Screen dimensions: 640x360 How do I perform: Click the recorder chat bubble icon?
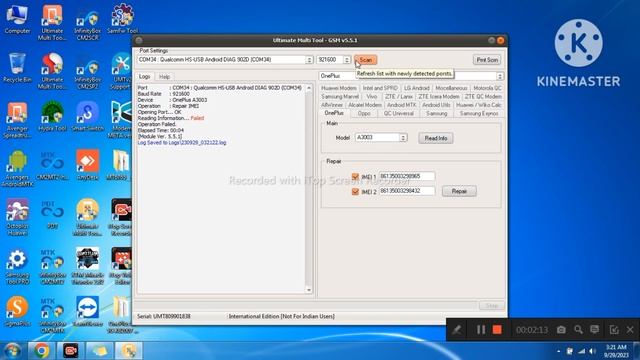pos(594,329)
